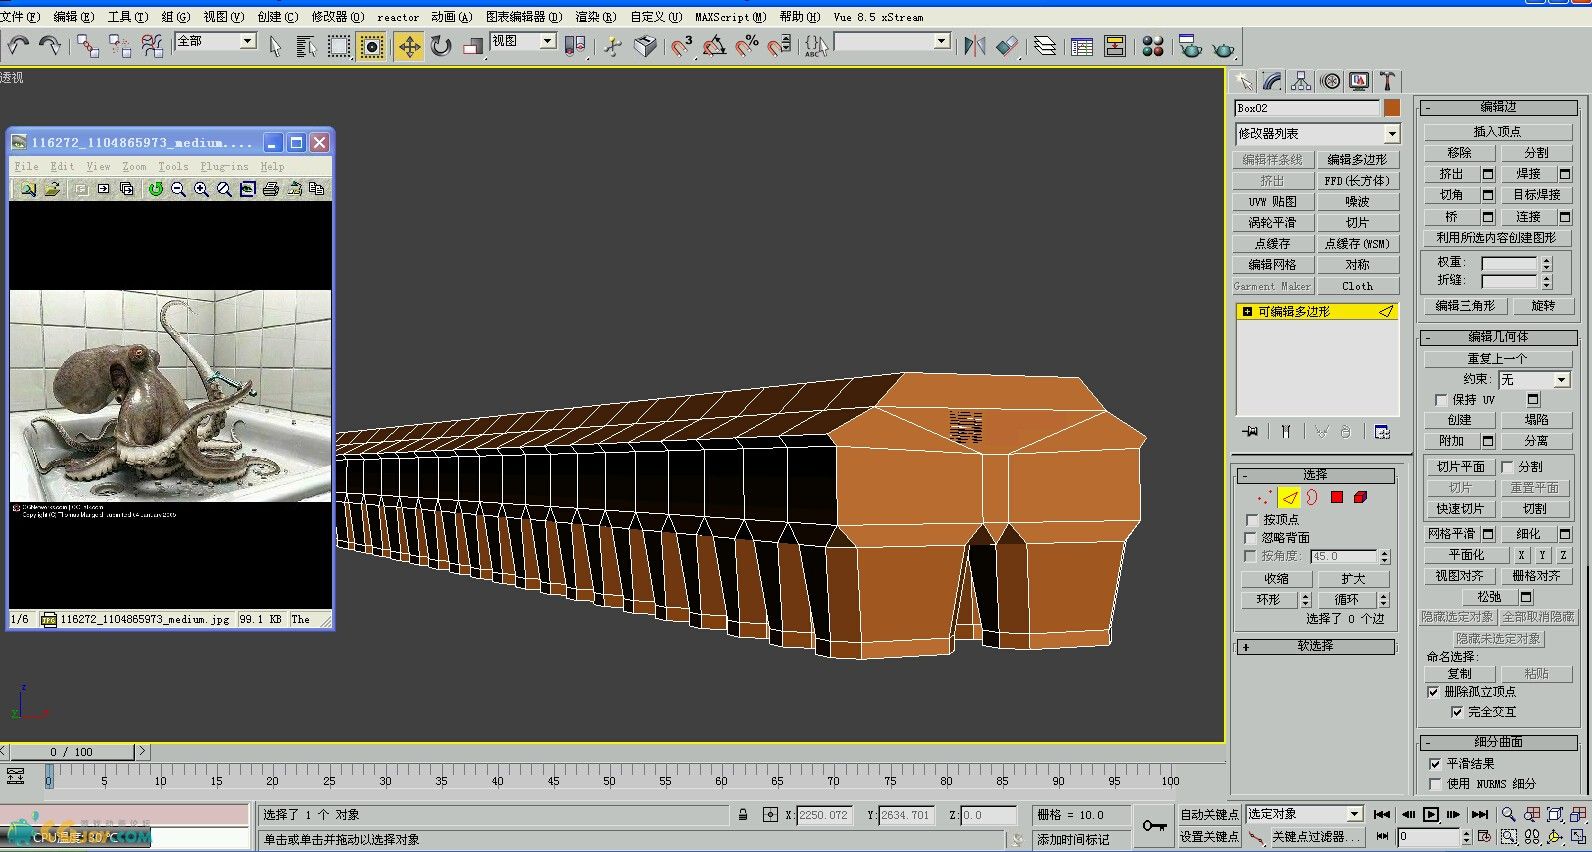This screenshot has width=1592, height=852.
Task: Click the 利用所选内容创建图形 button
Action: click(1497, 238)
